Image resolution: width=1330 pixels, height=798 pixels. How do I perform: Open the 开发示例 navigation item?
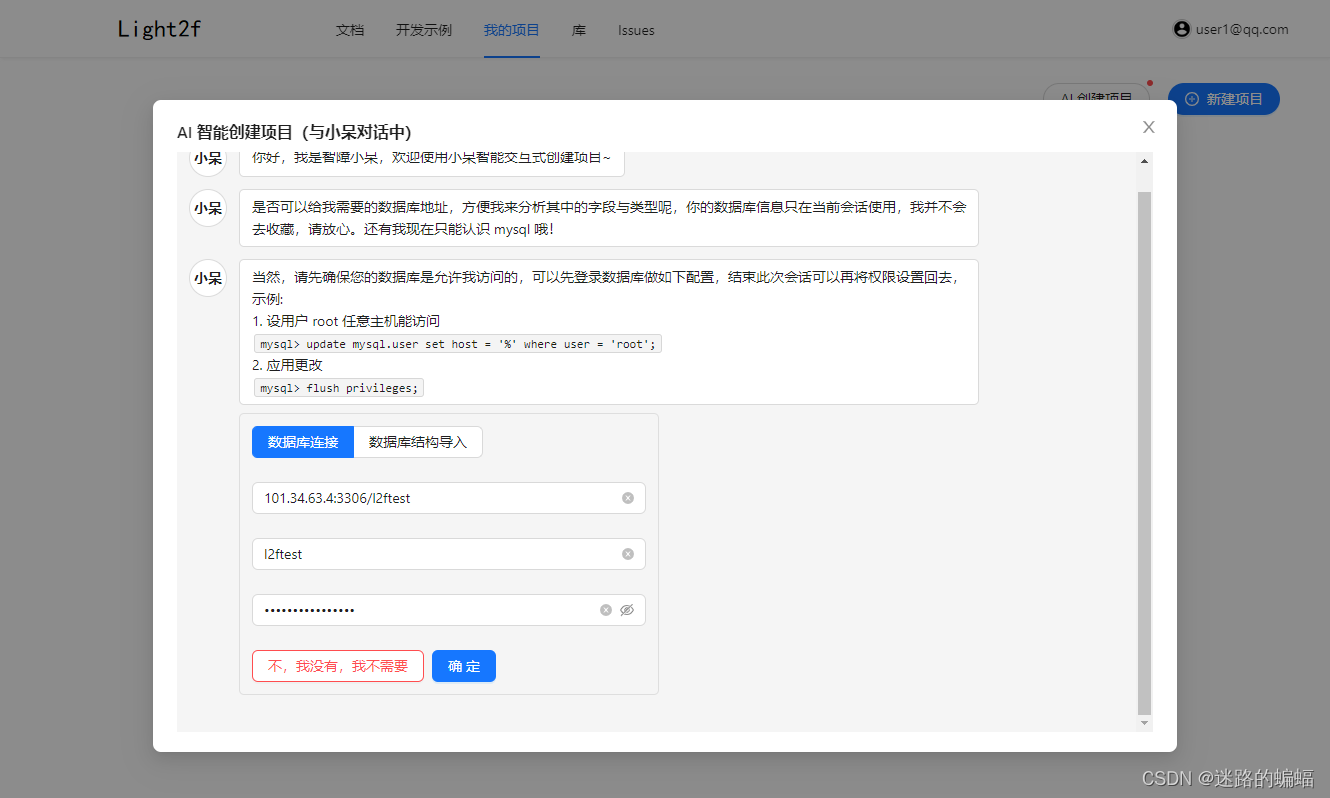tap(423, 31)
